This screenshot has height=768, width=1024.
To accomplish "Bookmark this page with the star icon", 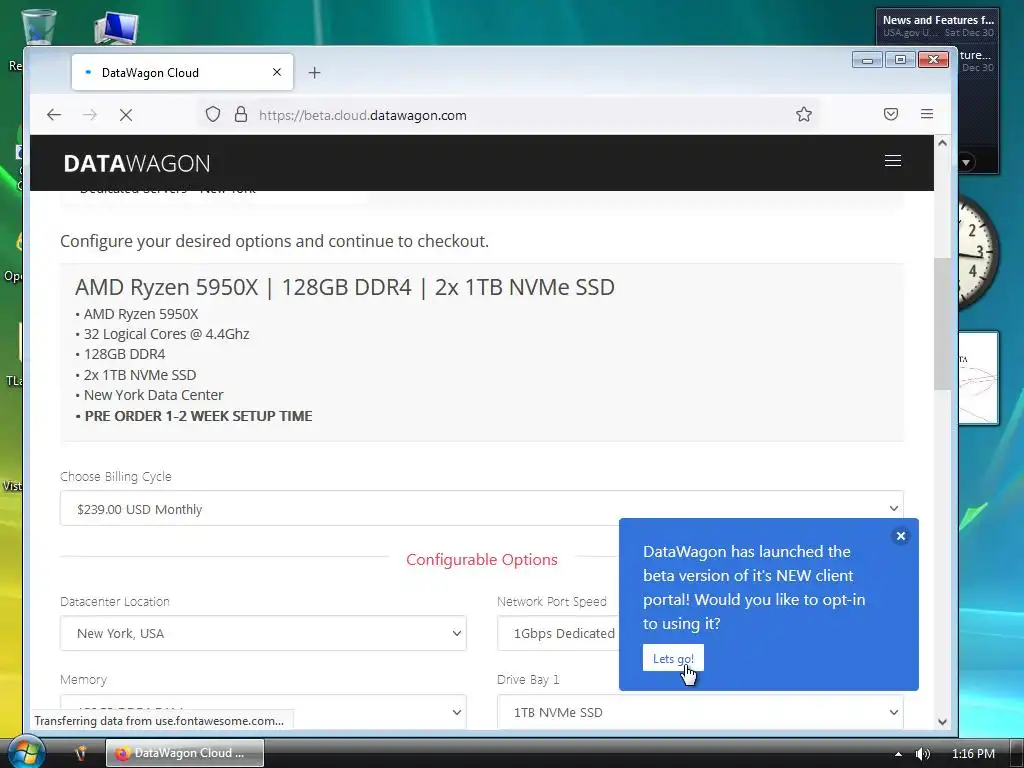I will pos(804,114).
